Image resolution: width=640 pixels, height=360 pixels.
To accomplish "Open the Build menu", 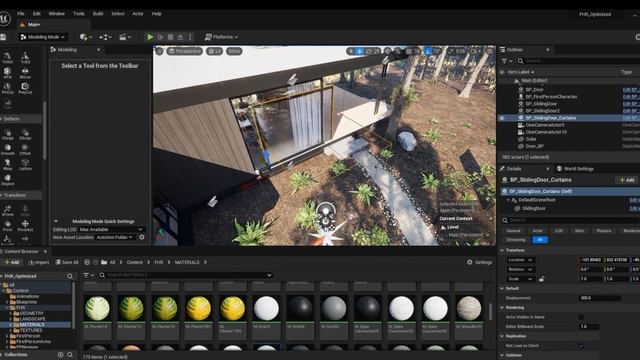I will point(98,14).
